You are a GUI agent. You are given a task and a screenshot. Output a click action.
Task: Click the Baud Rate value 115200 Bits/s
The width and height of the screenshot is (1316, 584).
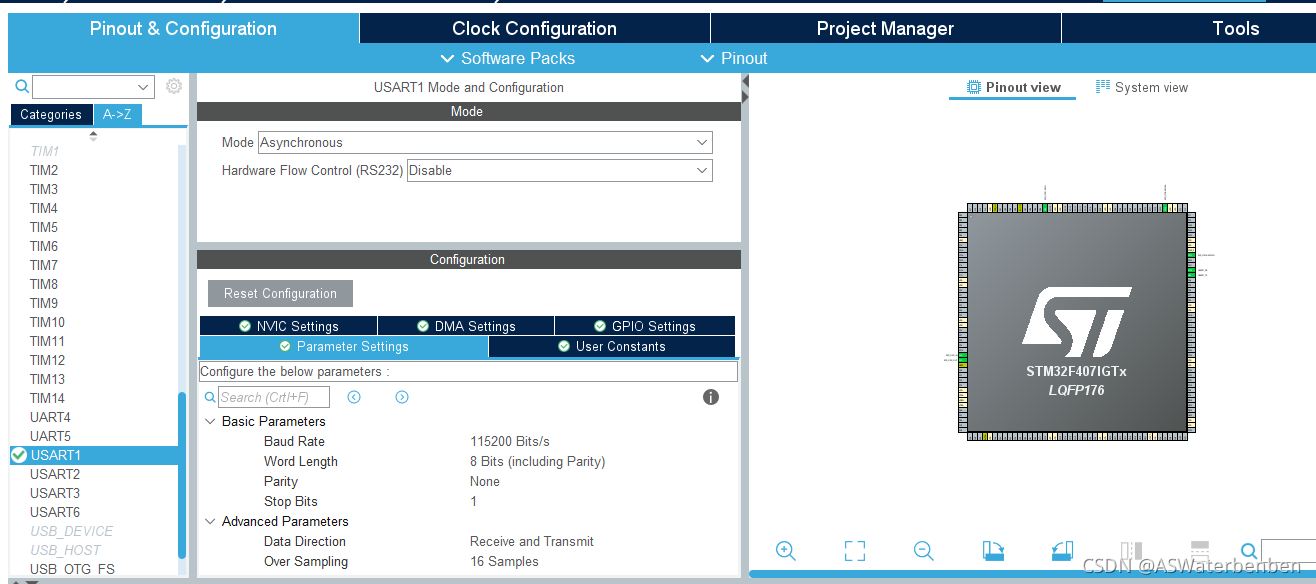(x=510, y=441)
